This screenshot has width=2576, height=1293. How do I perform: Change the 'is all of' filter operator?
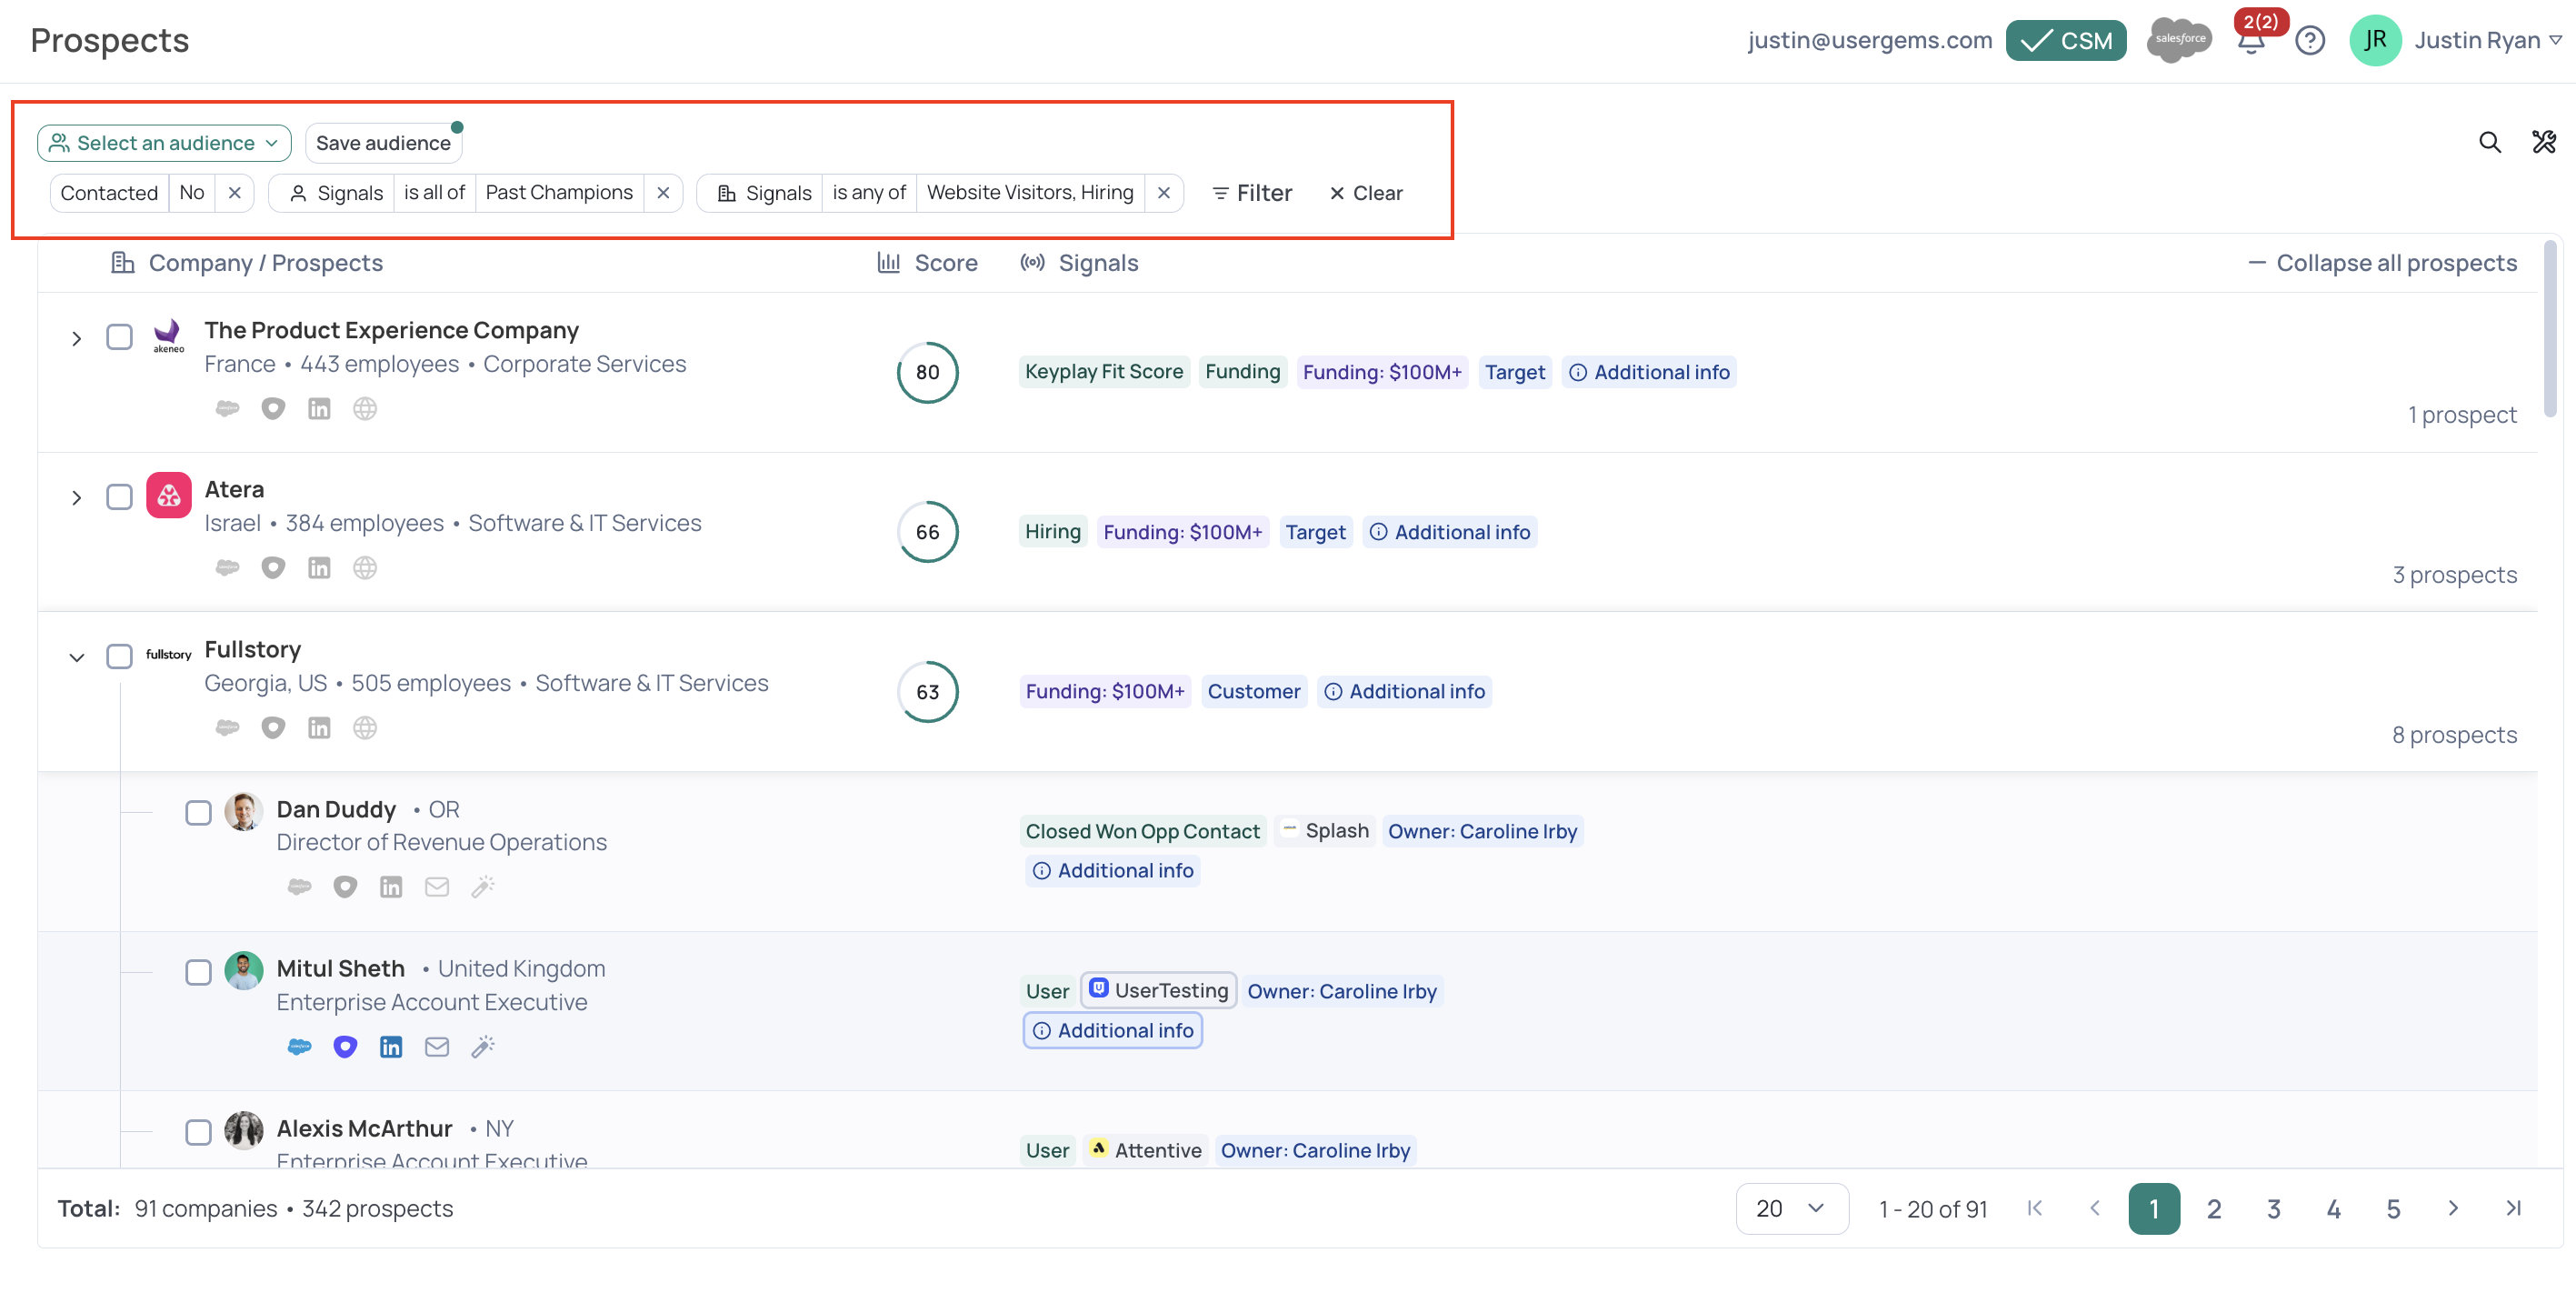[x=434, y=192]
